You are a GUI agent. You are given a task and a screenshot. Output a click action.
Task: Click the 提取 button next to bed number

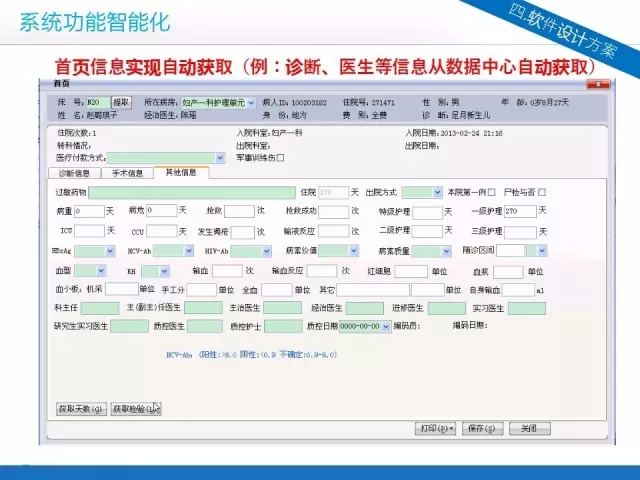(121, 102)
